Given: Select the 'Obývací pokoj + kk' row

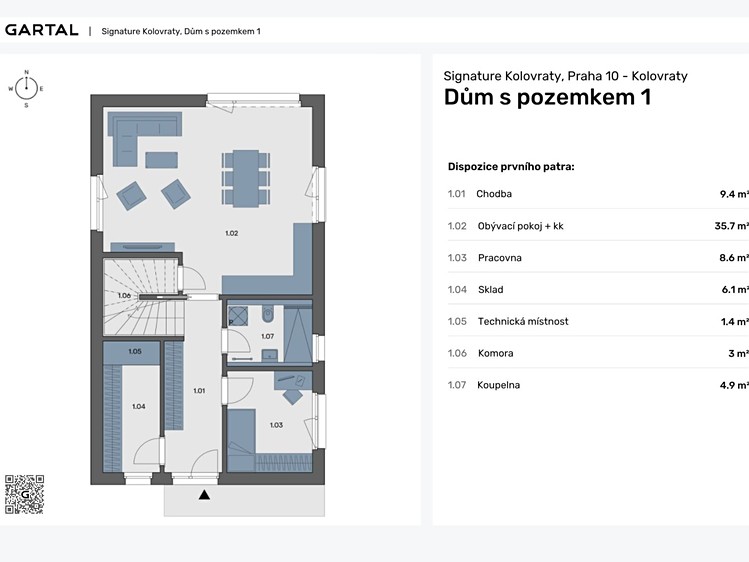Looking at the screenshot, I should 598,226.
